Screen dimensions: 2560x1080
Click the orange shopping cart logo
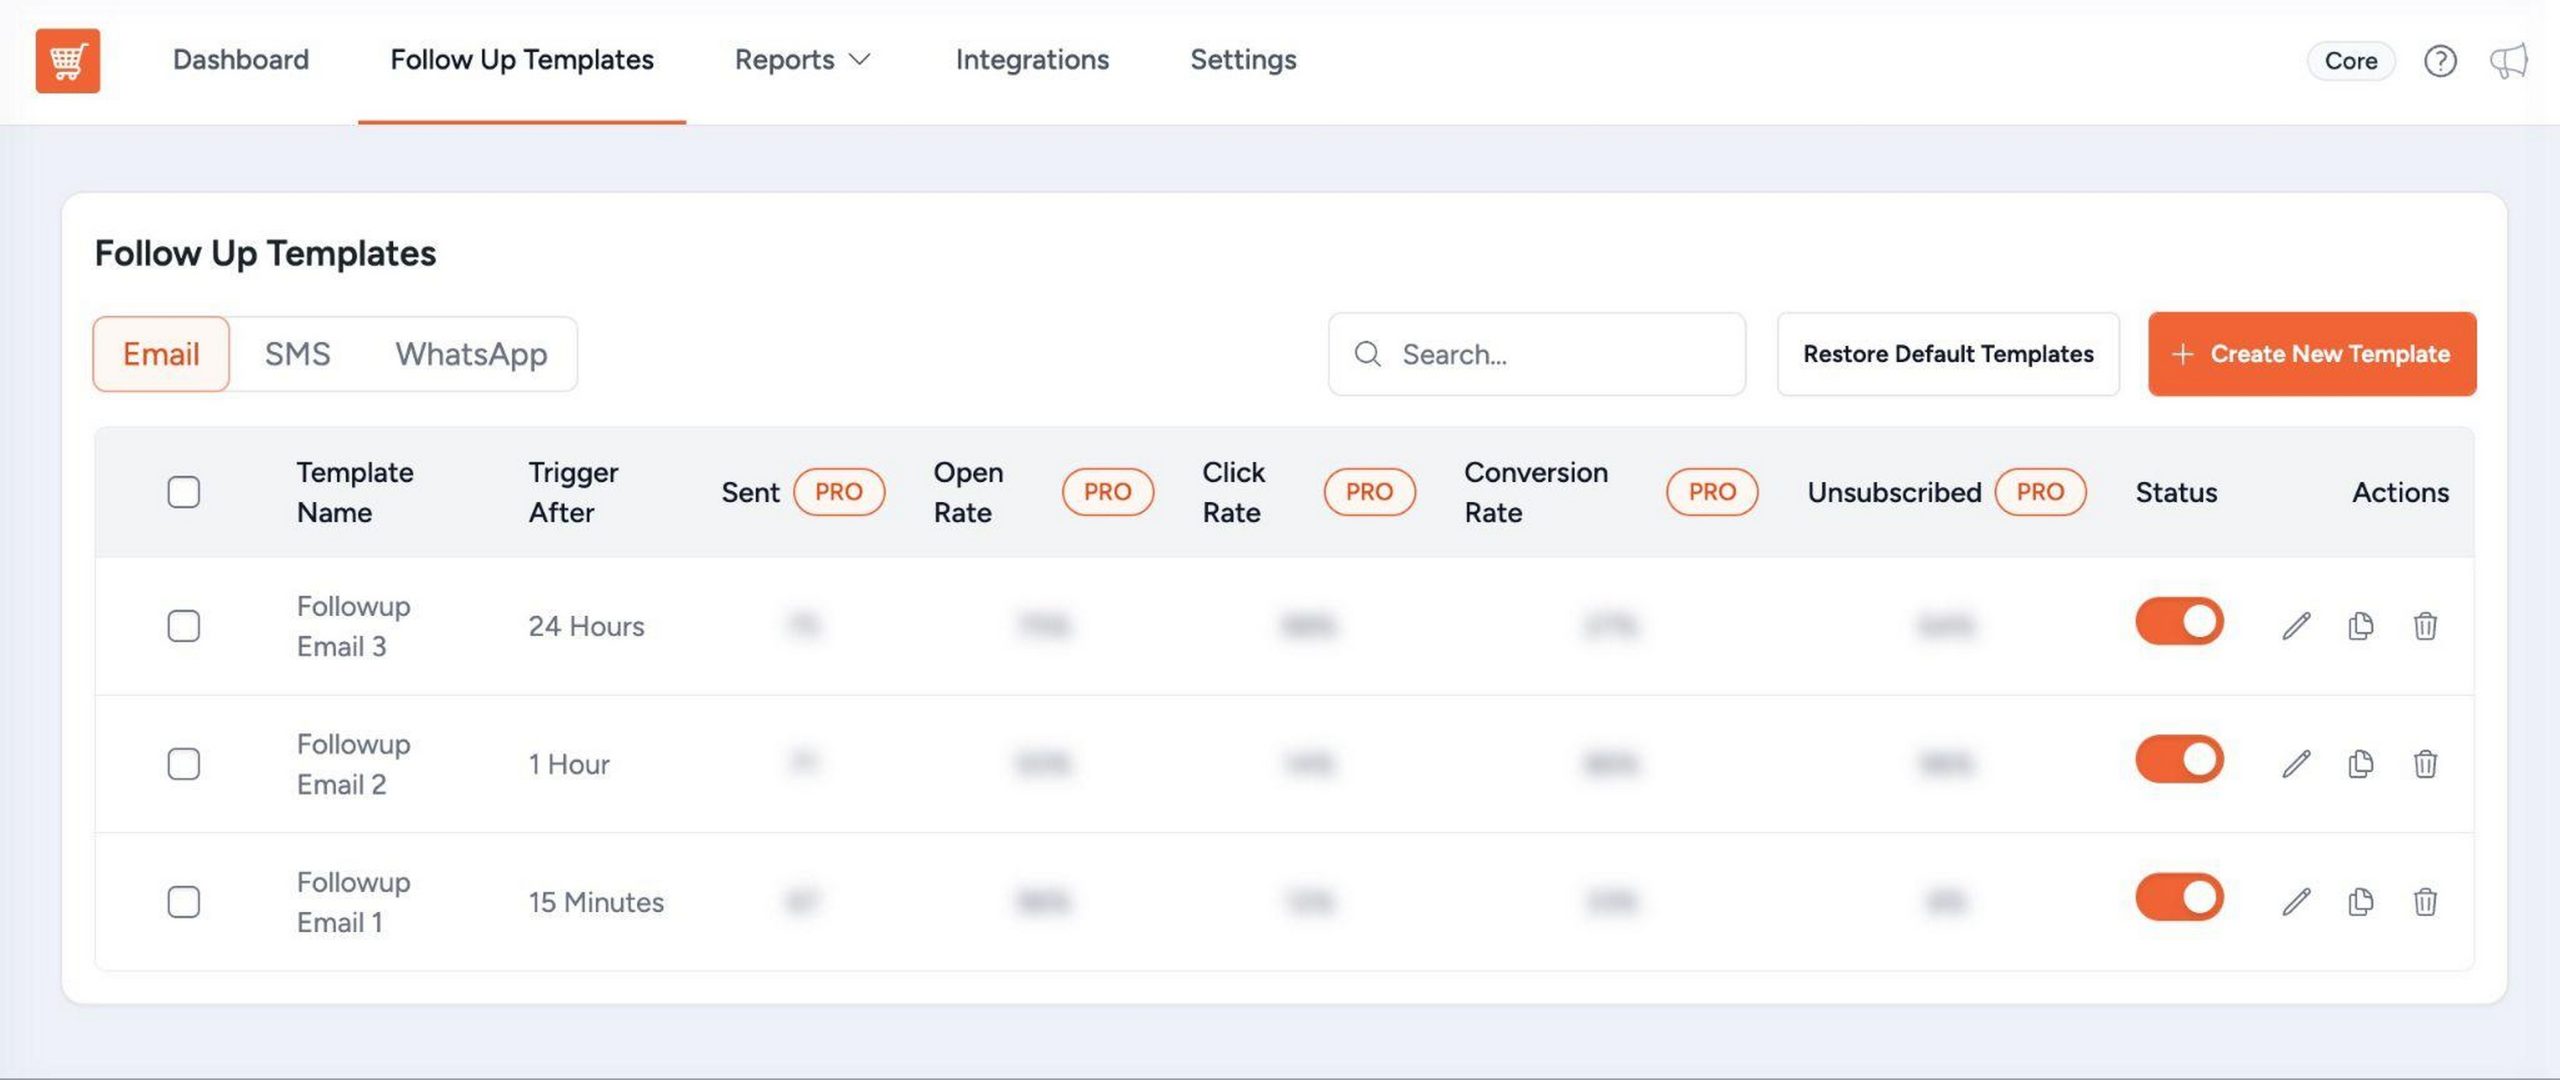67,60
